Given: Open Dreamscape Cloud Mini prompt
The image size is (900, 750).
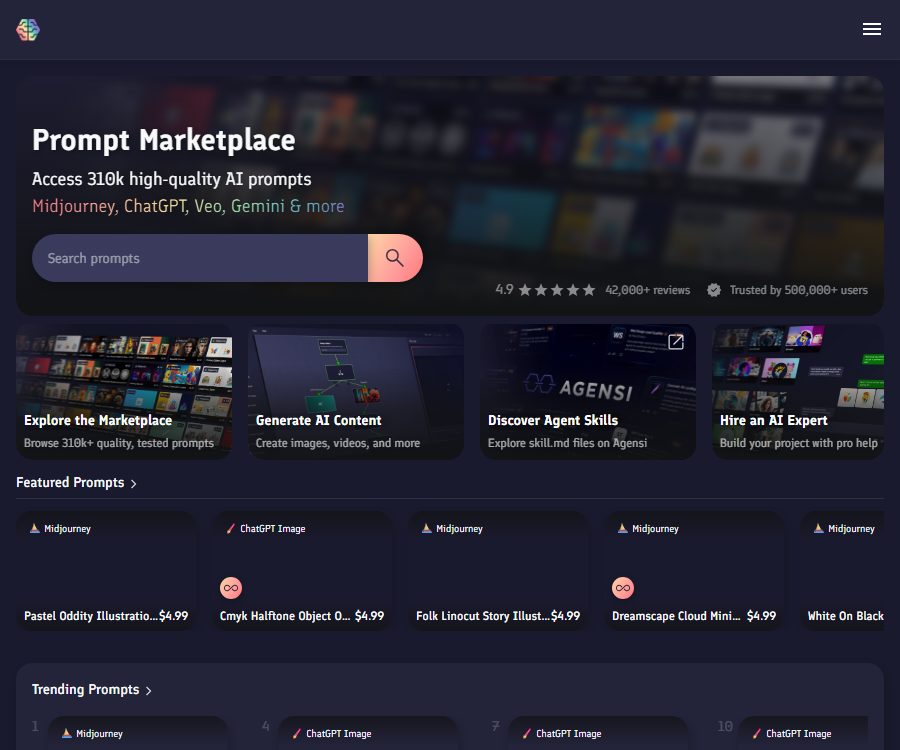Looking at the screenshot, I should [x=694, y=571].
